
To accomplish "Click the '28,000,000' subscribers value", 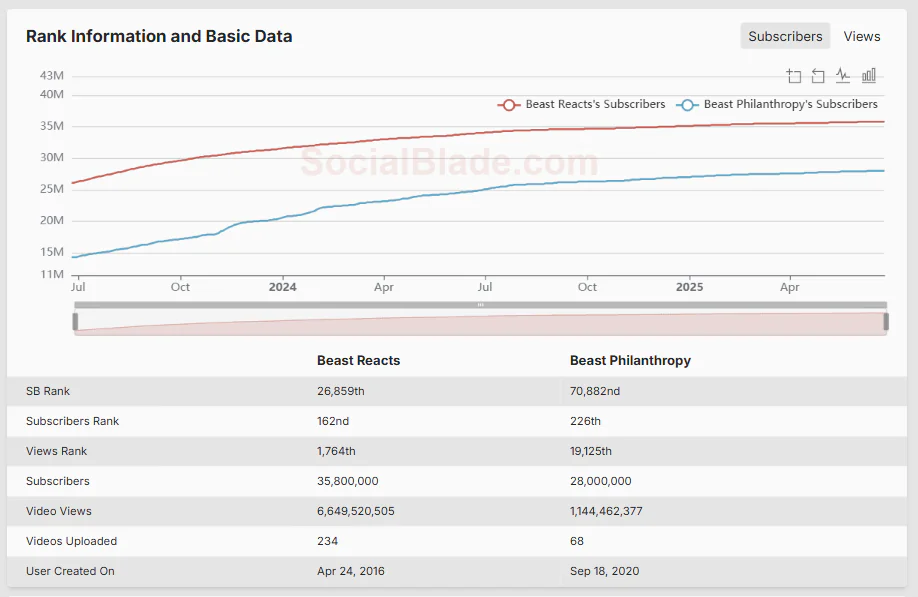I will pos(601,481).
